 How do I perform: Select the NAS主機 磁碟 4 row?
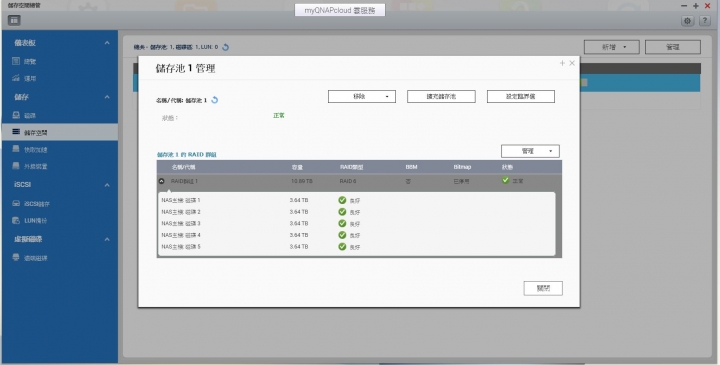point(357,235)
